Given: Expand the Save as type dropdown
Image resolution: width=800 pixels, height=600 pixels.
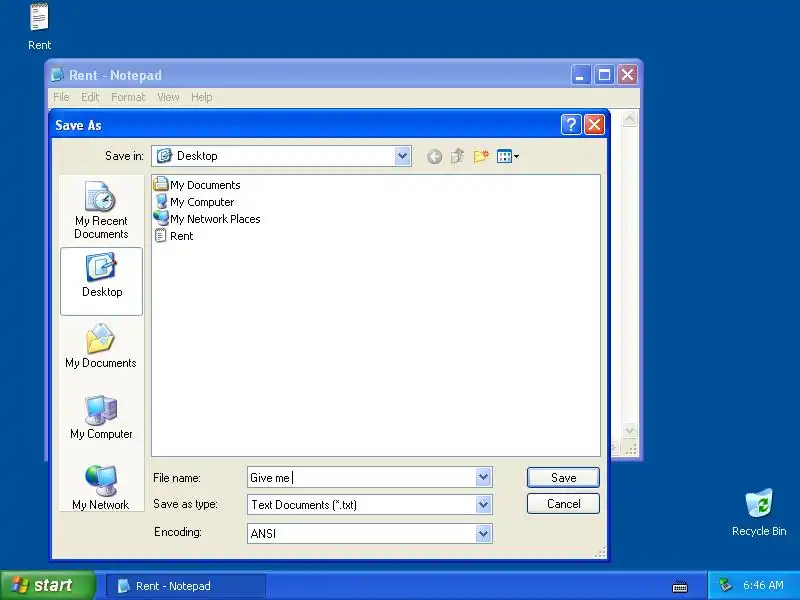Looking at the screenshot, I should click(483, 505).
